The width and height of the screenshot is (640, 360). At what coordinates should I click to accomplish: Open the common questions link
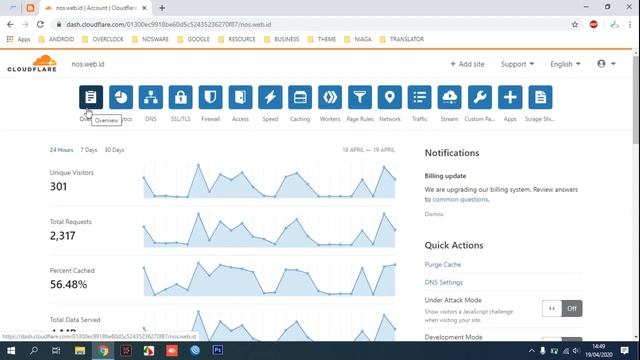tap(460, 199)
